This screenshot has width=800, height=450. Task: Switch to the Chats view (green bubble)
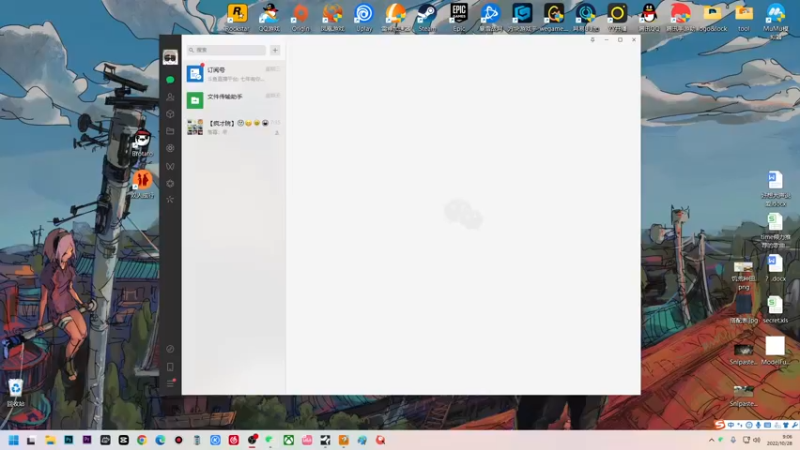[170, 80]
